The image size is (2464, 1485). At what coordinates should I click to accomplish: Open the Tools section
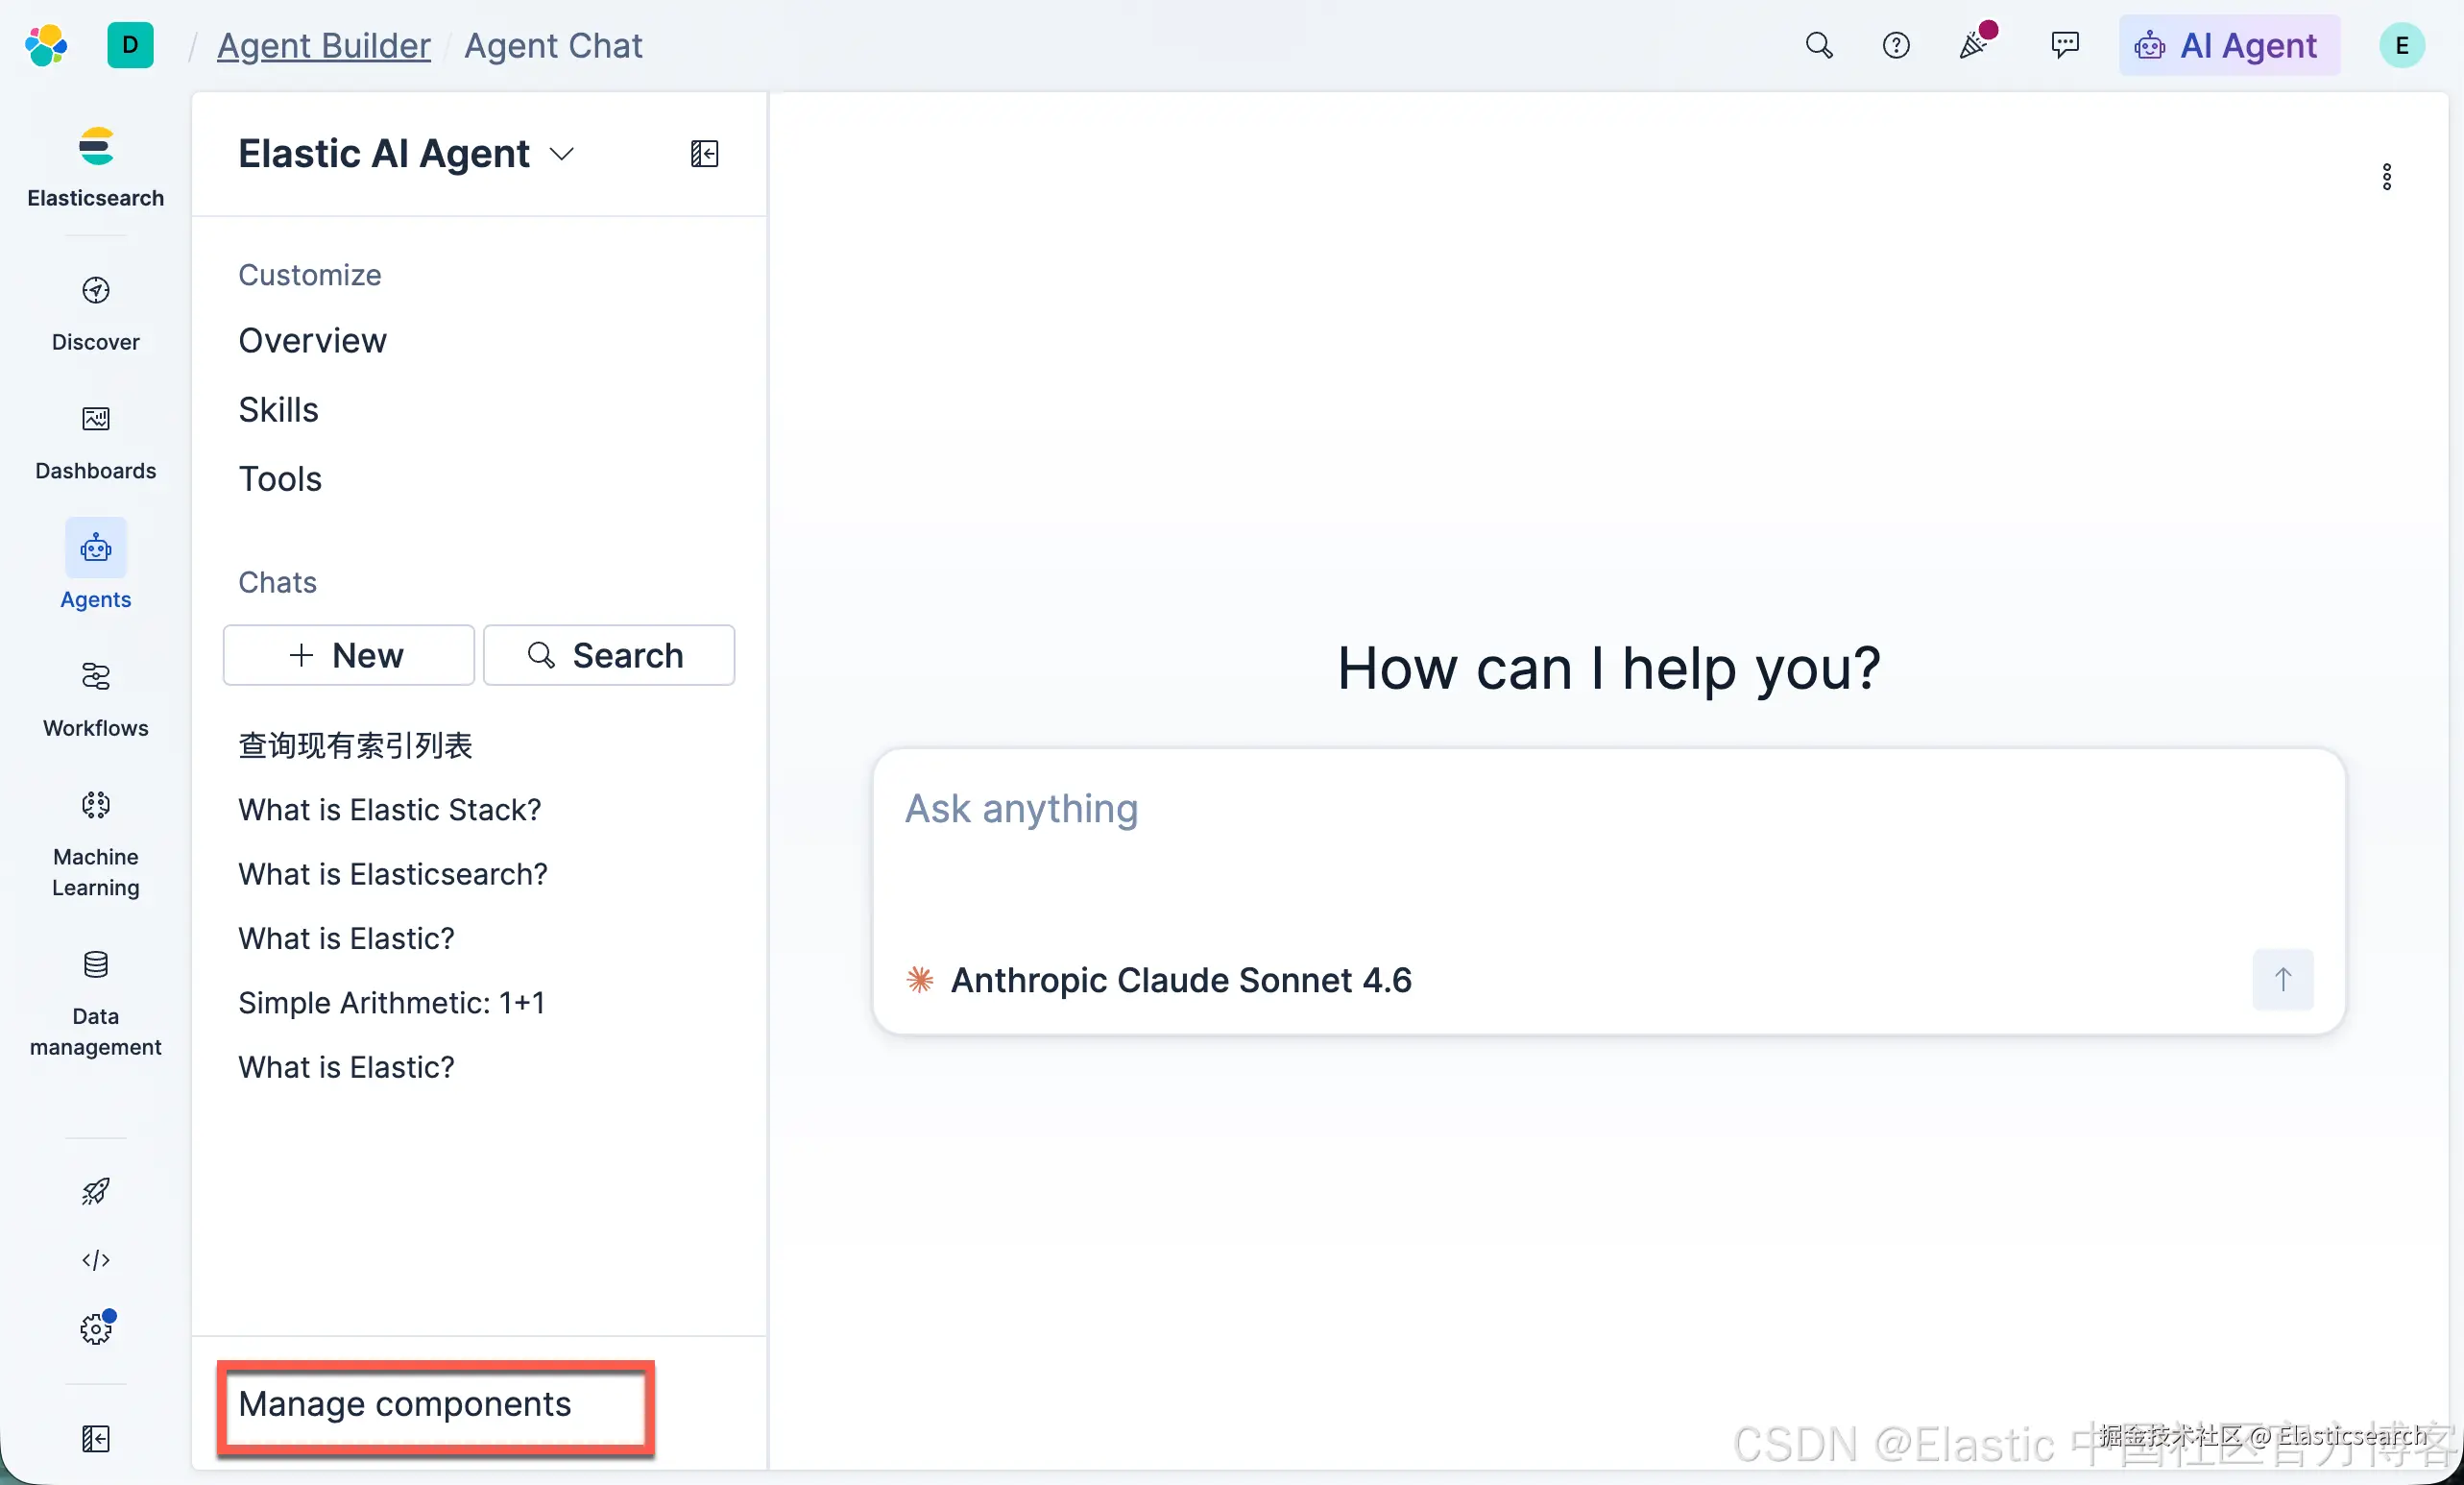(x=280, y=479)
